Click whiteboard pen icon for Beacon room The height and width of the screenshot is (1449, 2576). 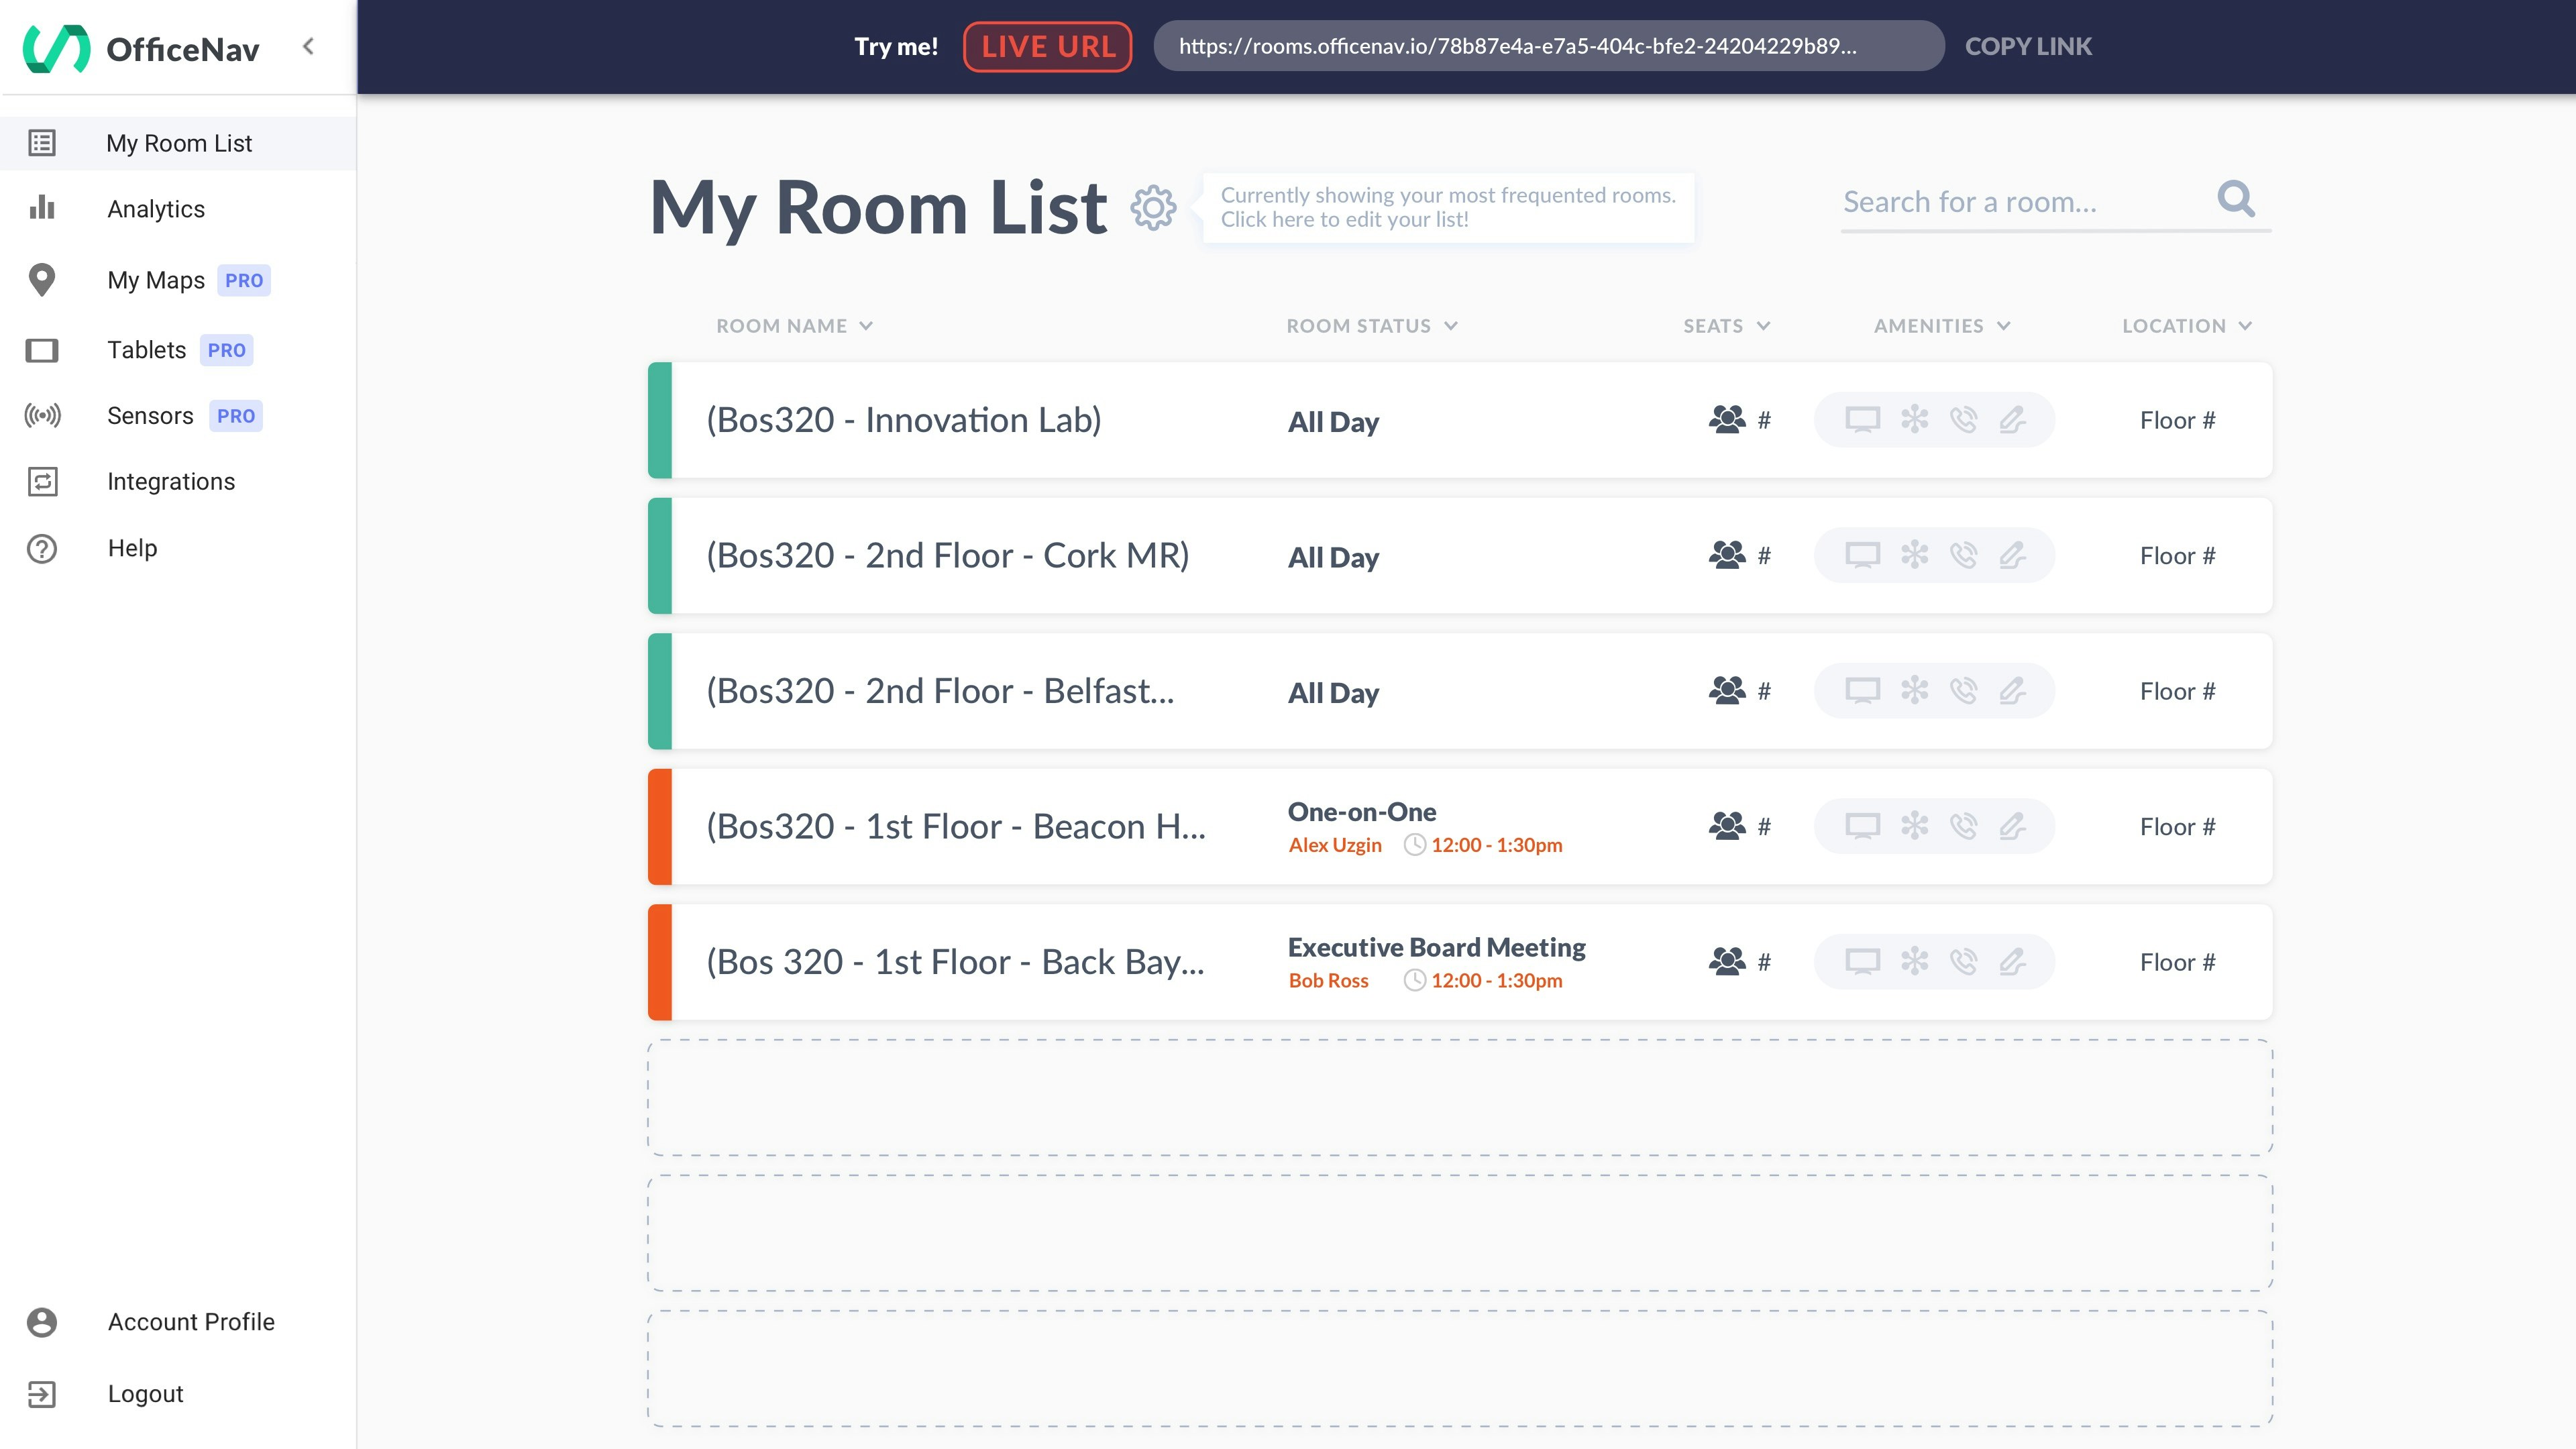[2012, 826]
